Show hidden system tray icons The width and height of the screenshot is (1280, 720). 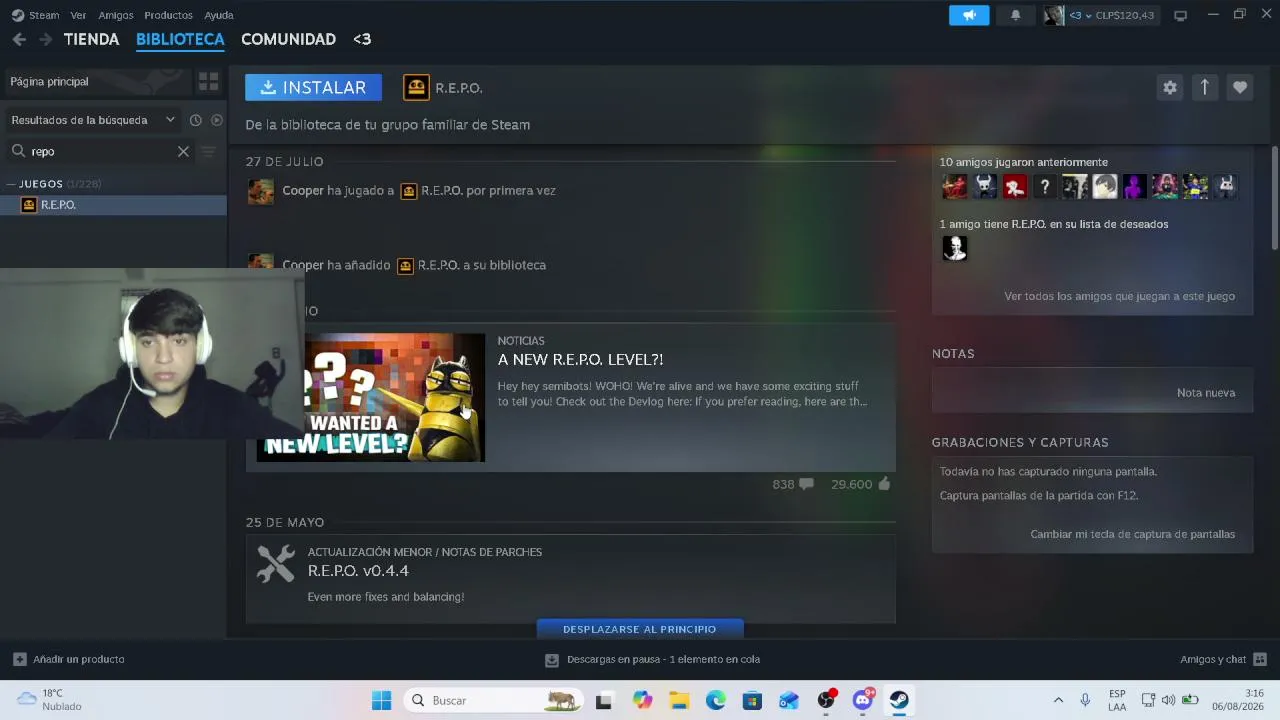point(1058,700)
